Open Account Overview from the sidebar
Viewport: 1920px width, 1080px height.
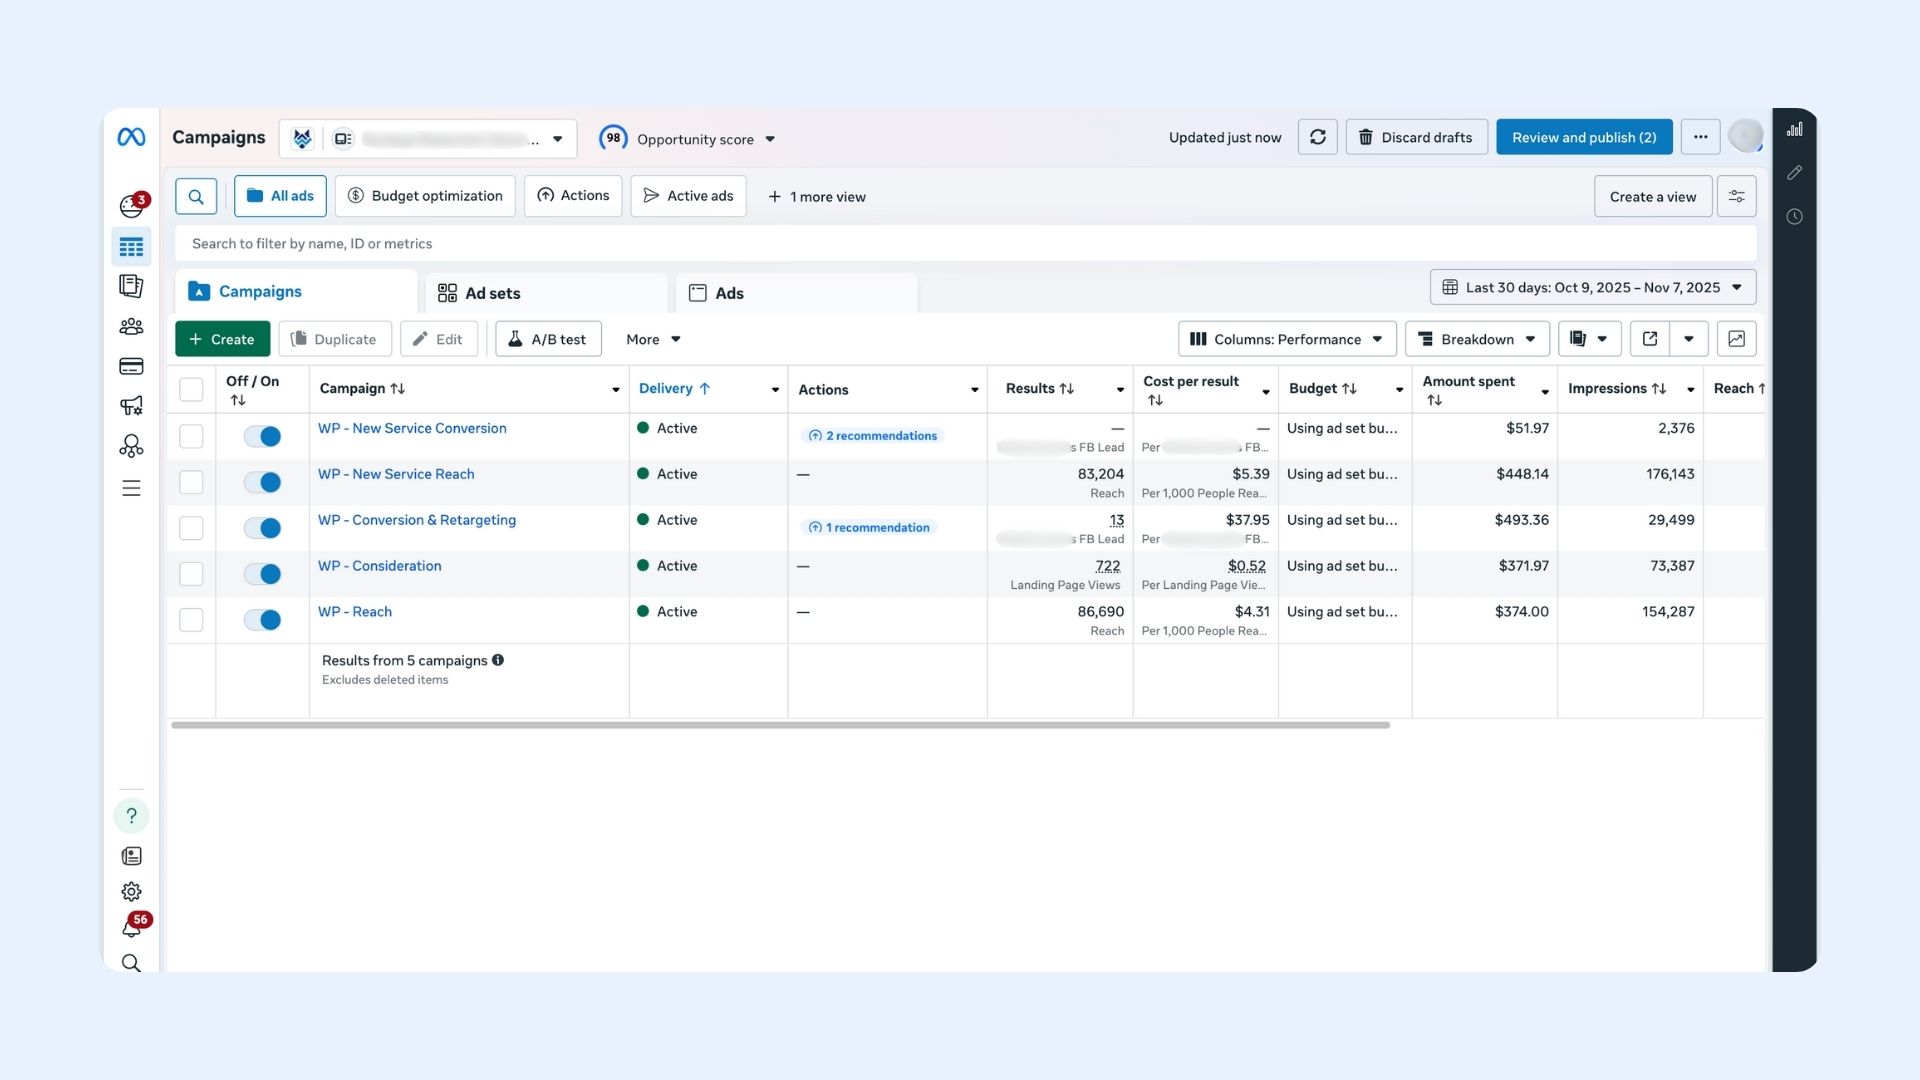coord(131,286)
